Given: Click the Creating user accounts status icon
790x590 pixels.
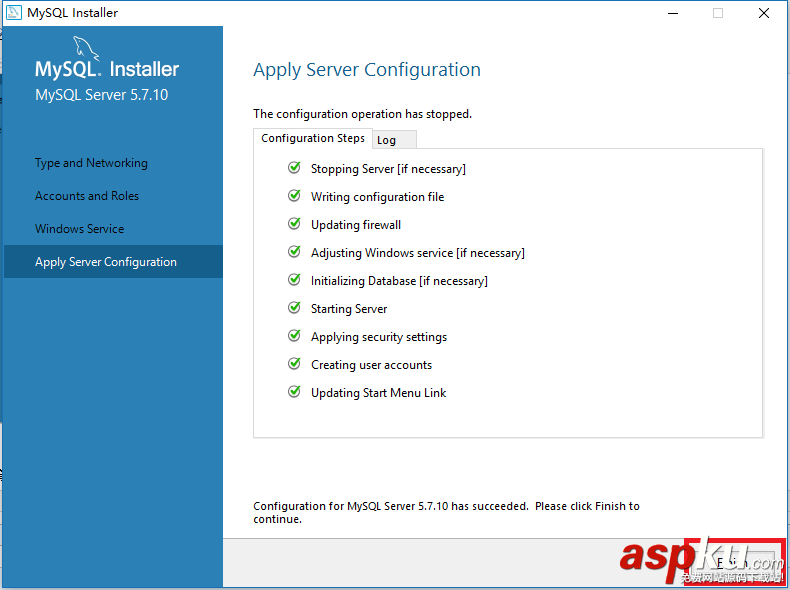Looking at the screenshot, I should click(x=294, y=364).
